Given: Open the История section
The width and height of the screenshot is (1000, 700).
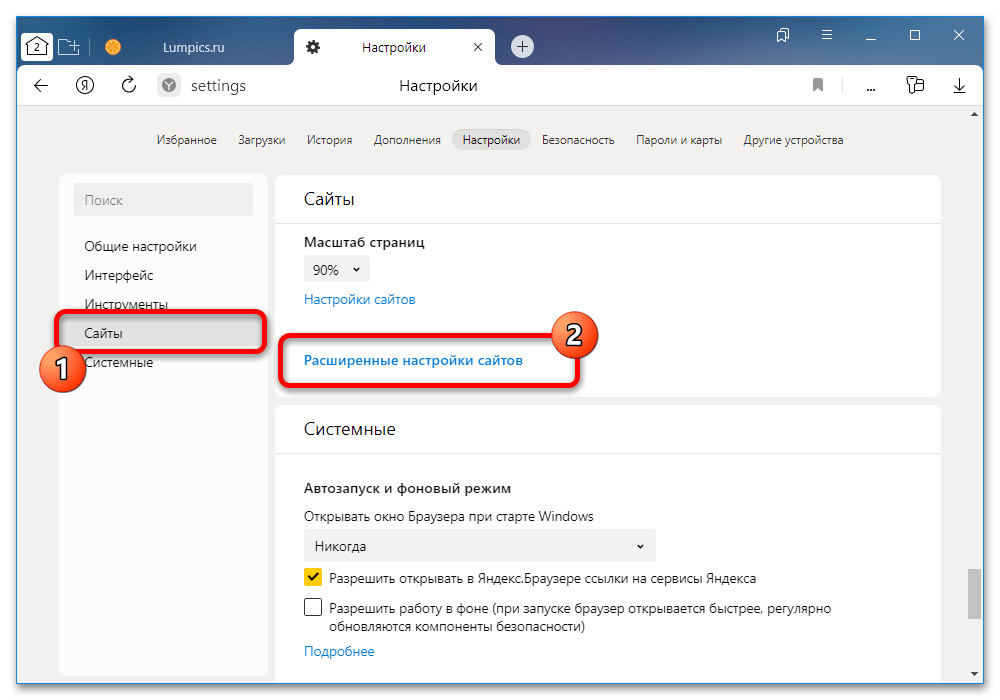Looking at the screenshot, I should point(329,140).
